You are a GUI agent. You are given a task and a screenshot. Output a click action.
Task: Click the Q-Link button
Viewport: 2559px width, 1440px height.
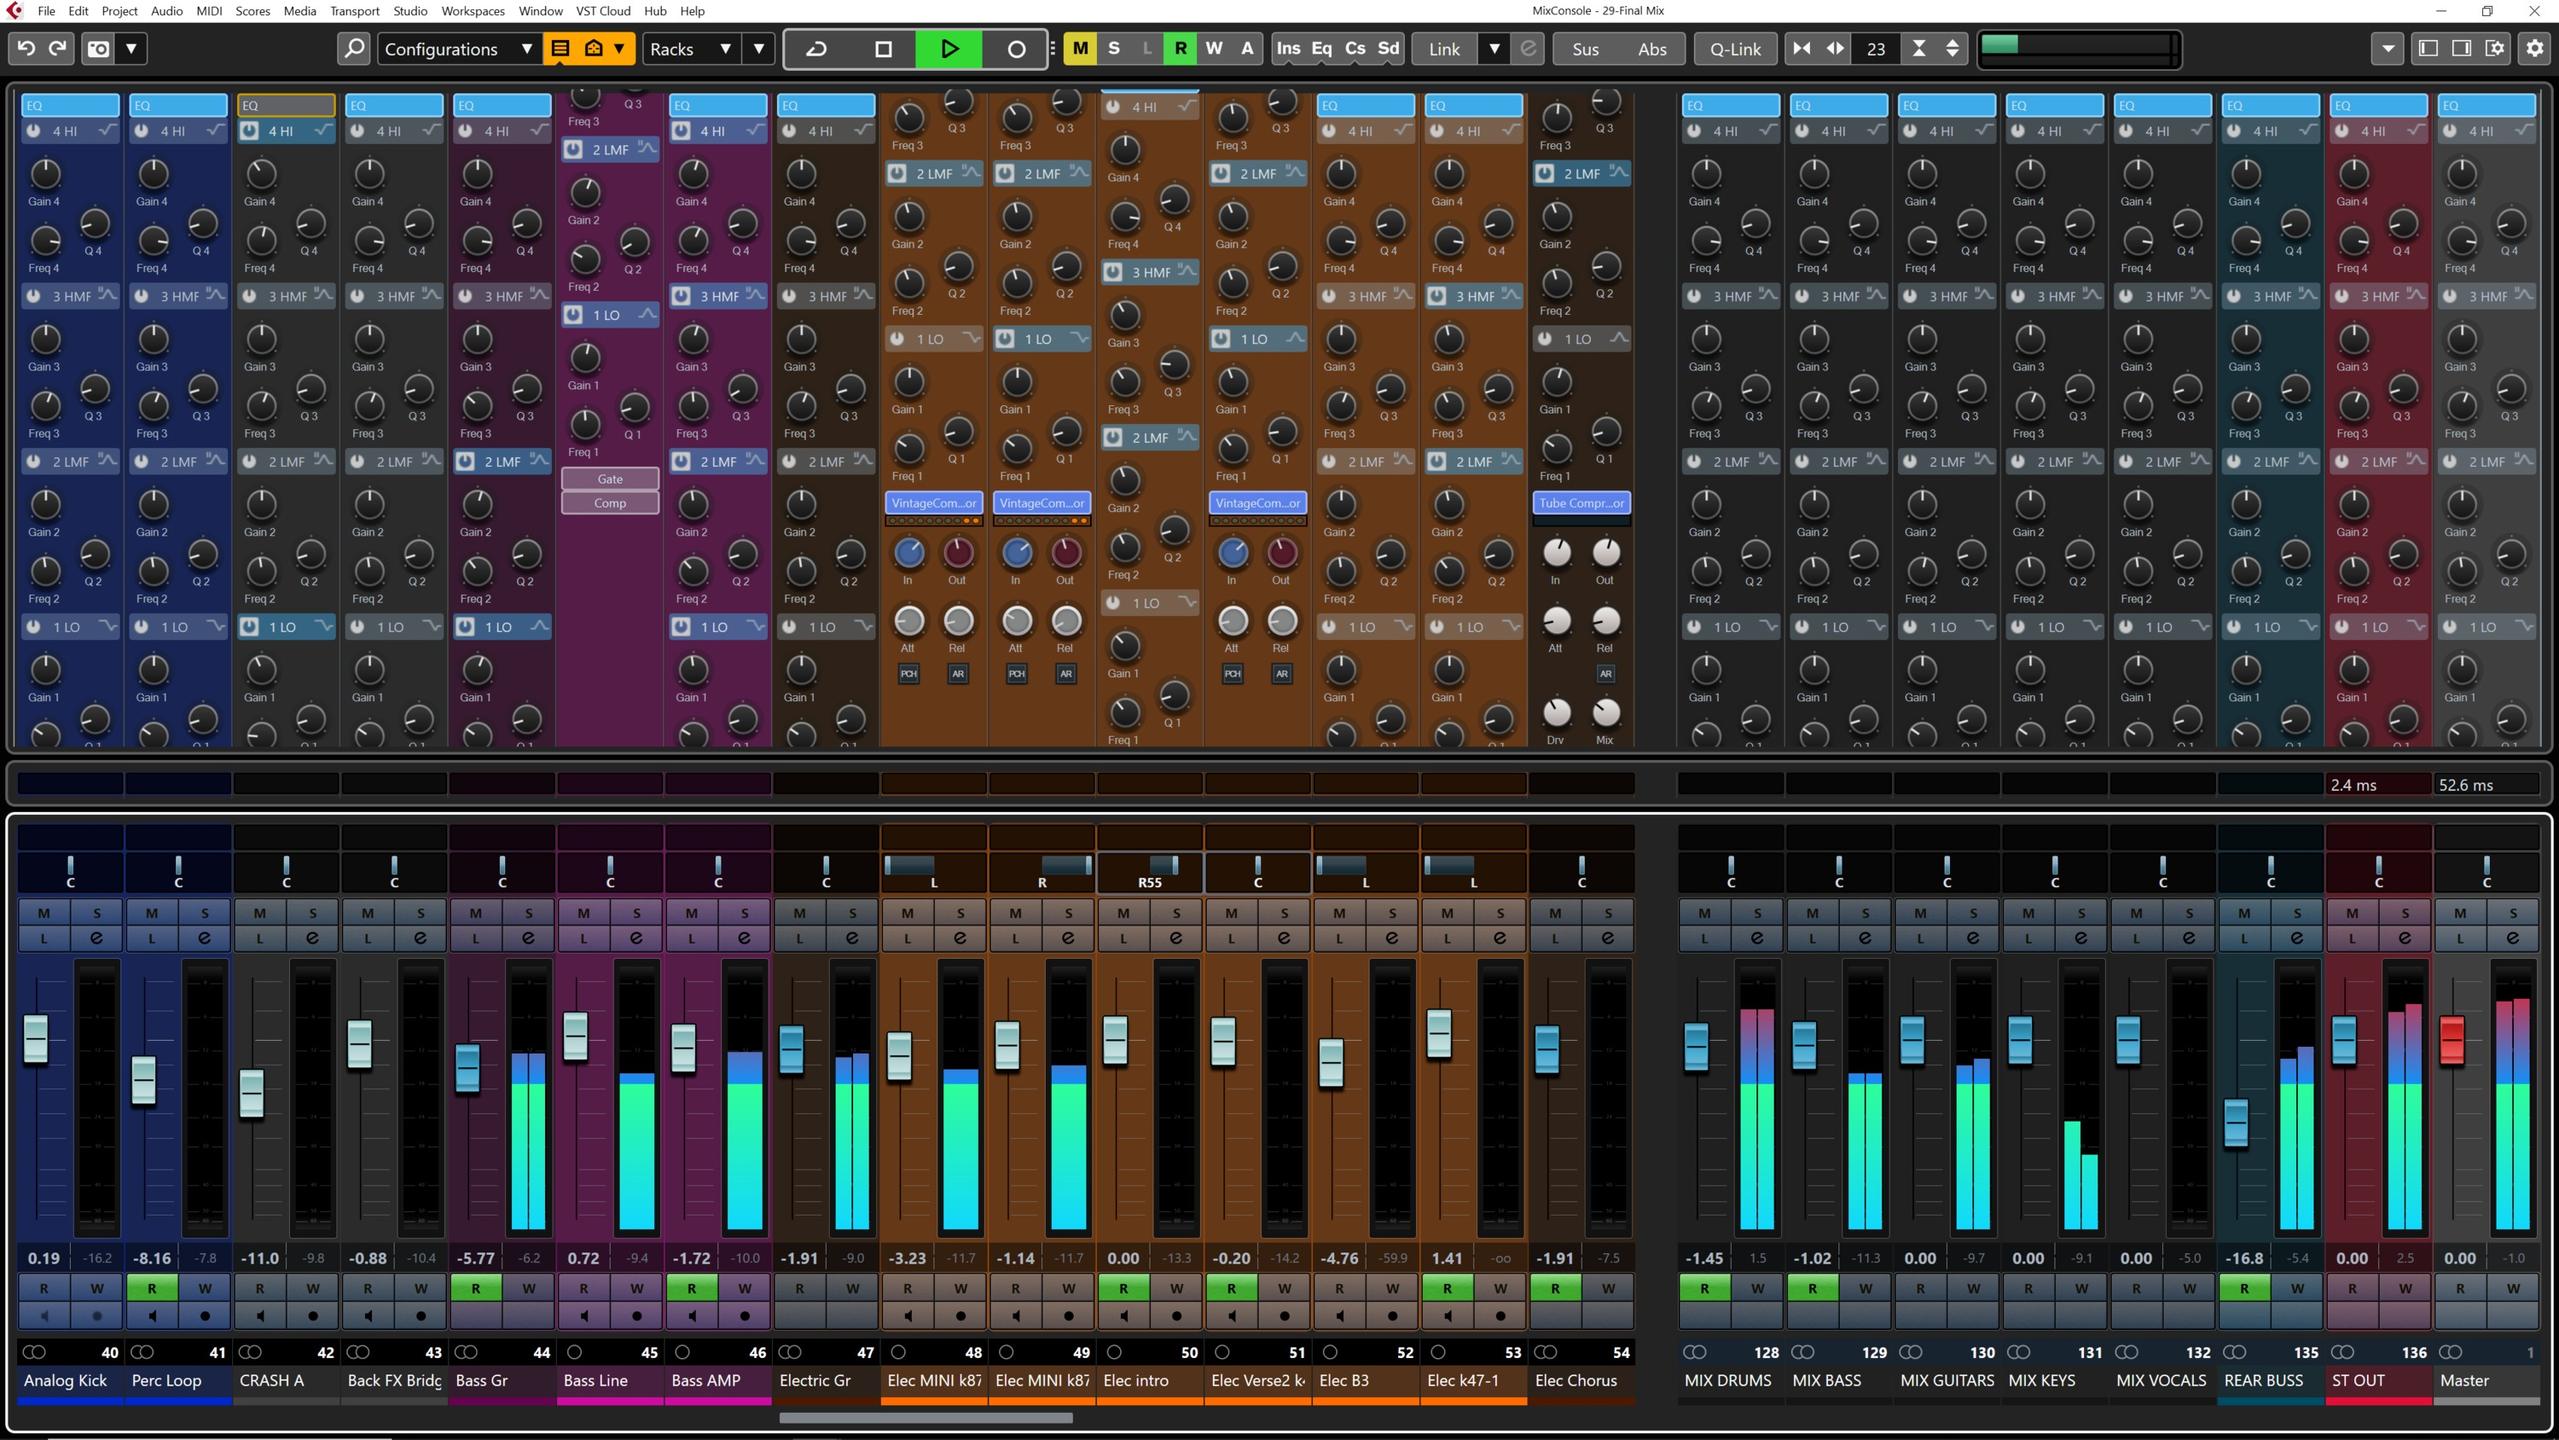click(x=1735, y=48)
